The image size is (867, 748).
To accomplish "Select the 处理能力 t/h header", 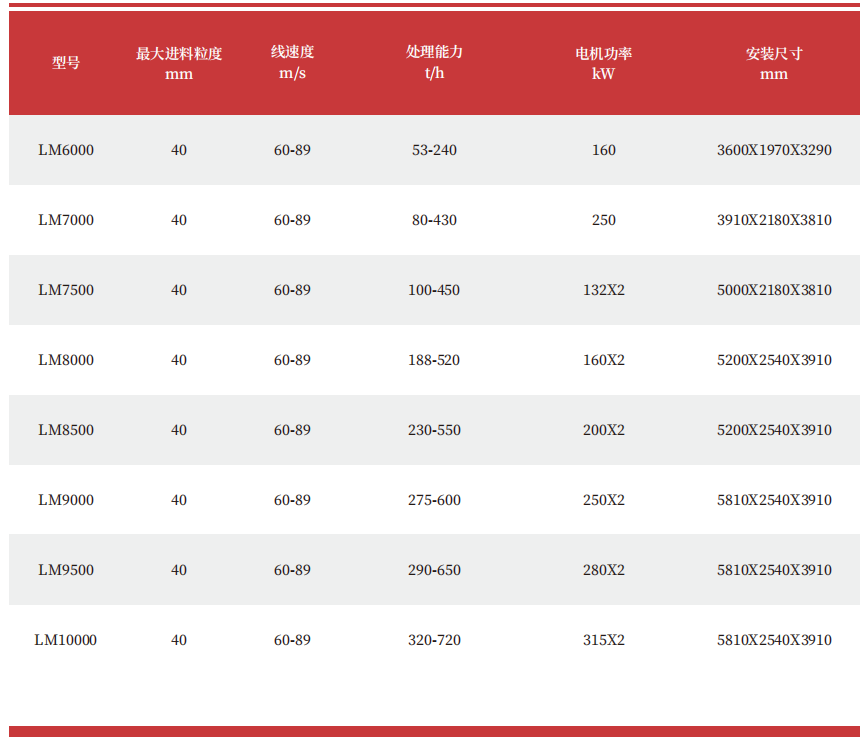I will pos(434,63).
